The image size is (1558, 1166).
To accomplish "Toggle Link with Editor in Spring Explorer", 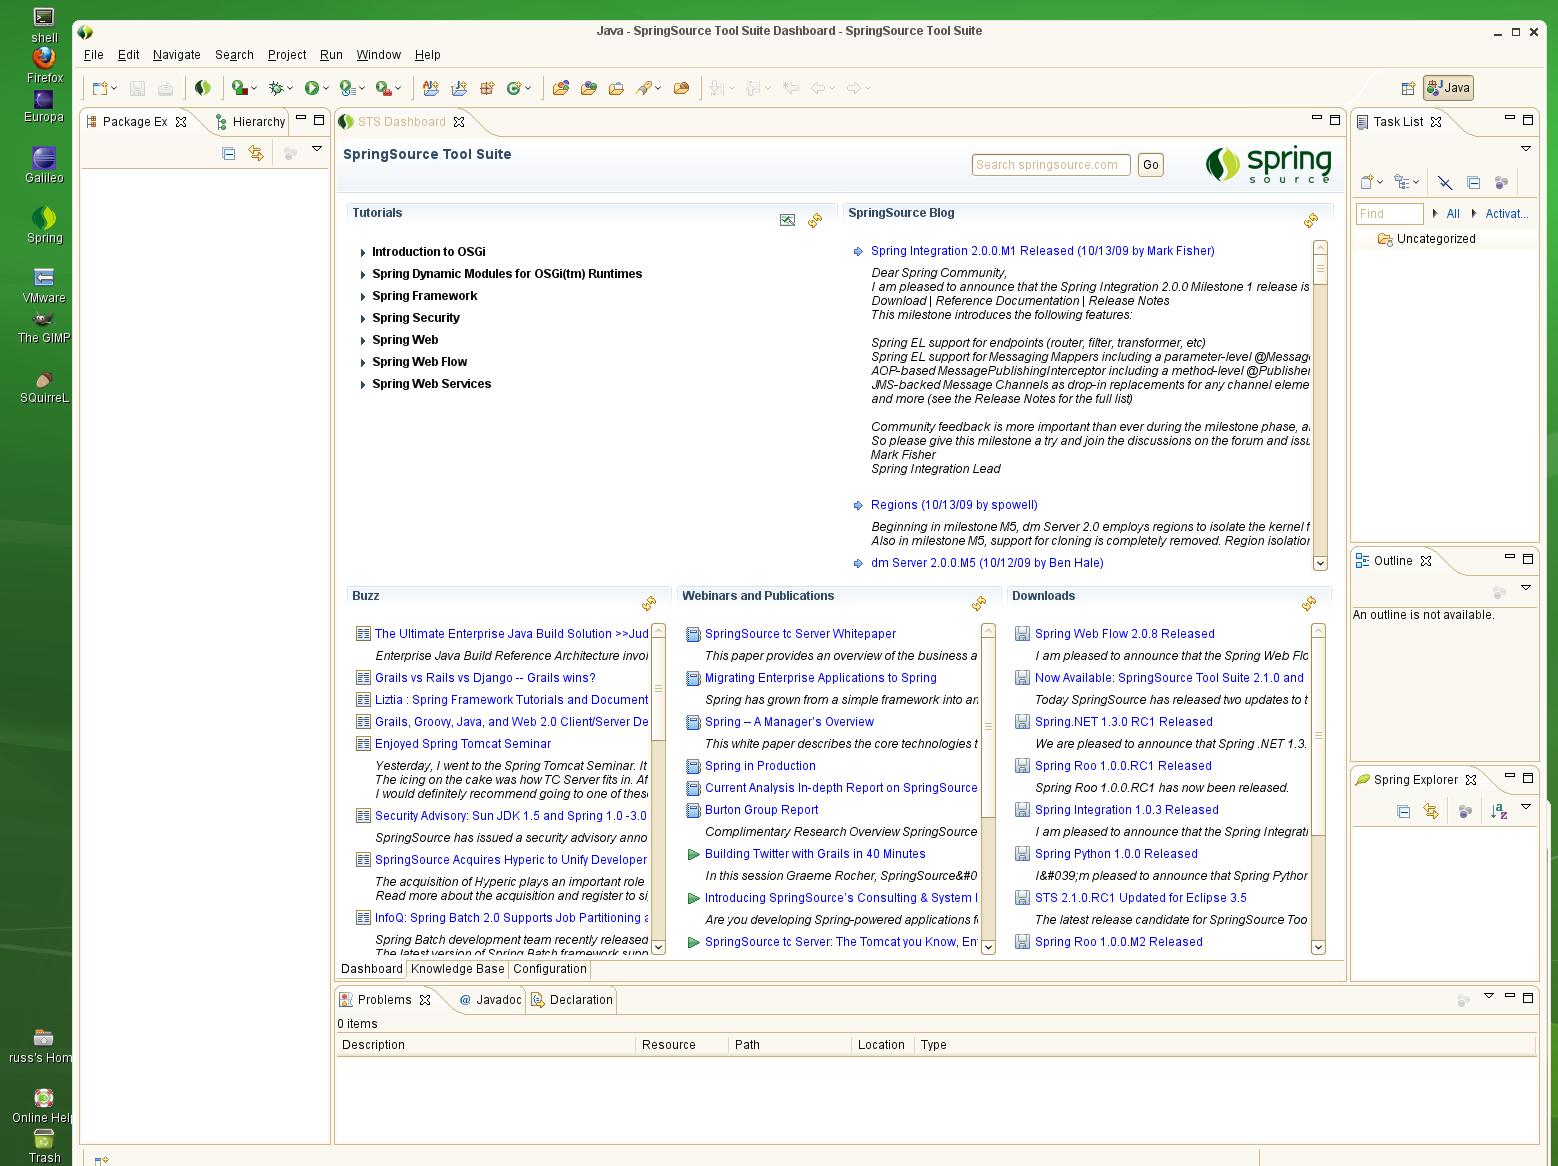I will pos(1431,811).
